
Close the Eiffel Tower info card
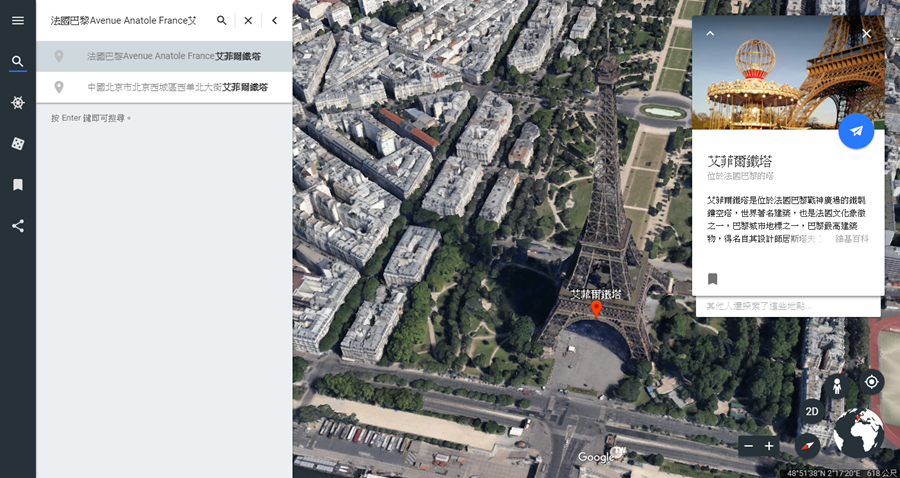867,33
